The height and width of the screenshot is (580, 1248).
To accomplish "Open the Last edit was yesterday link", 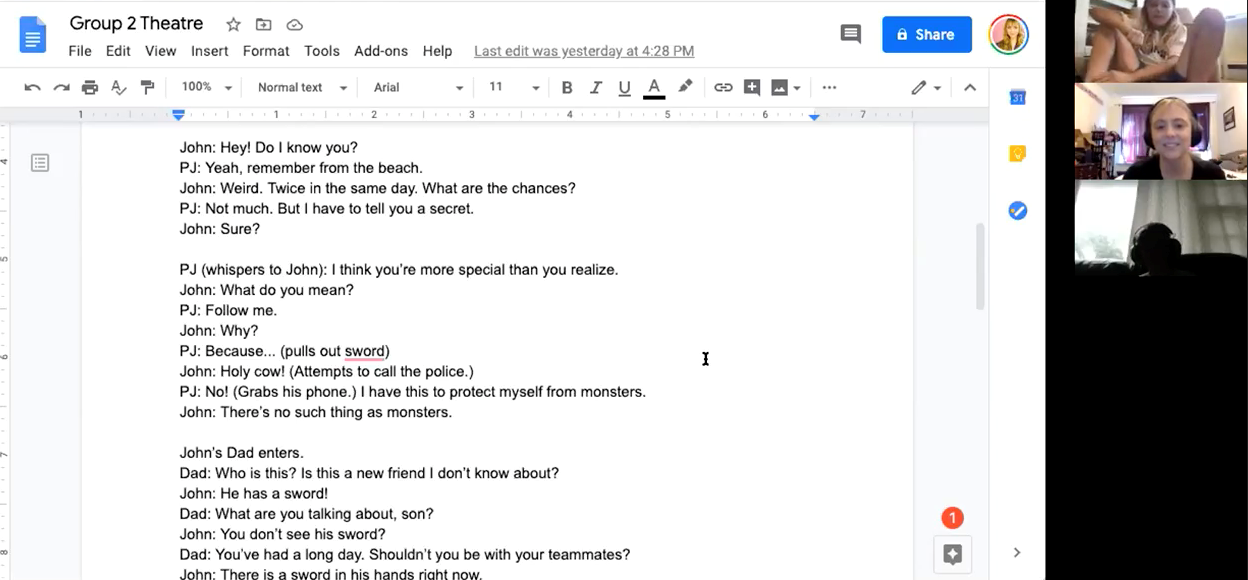I will click(584, 51).
